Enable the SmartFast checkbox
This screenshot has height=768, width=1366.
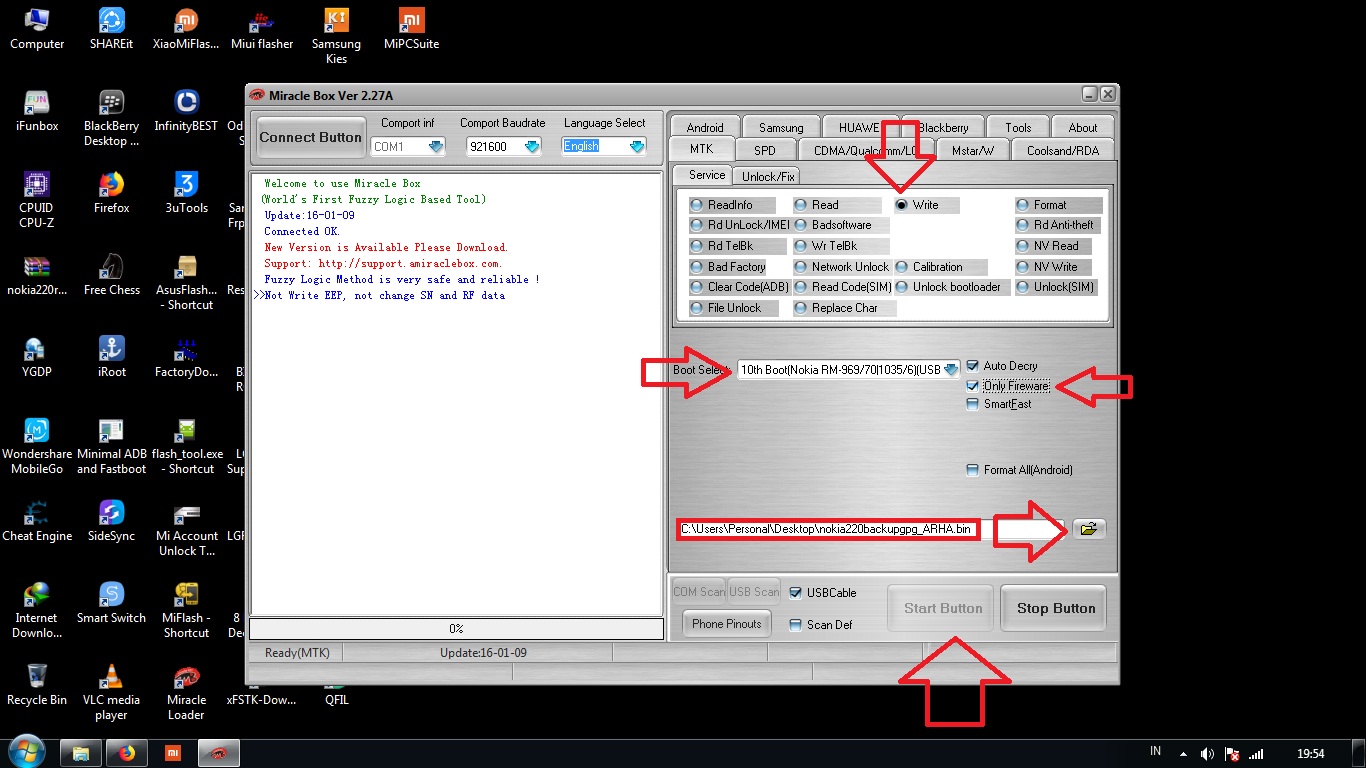tap(971, 403)
